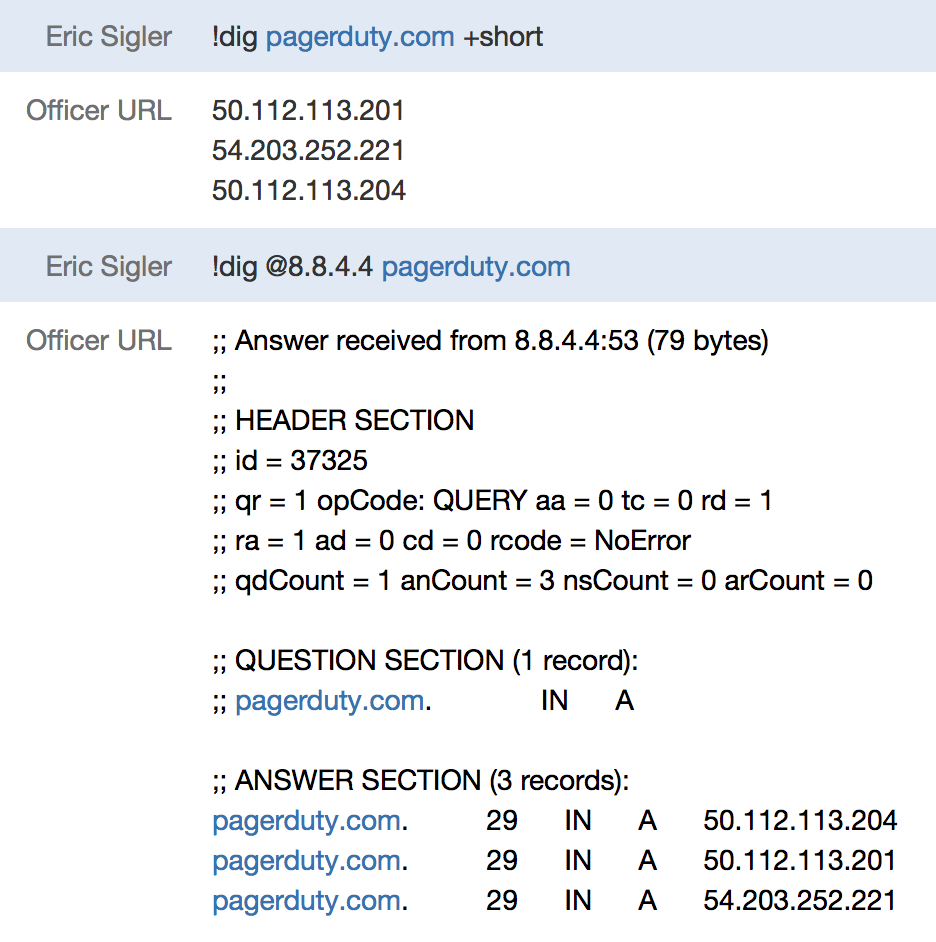The height and width of the screenshot is (942, 936).
Task: Open pagerduty.com link on the 50.112.113.201 answer row
Action: (x=307, y=861)
